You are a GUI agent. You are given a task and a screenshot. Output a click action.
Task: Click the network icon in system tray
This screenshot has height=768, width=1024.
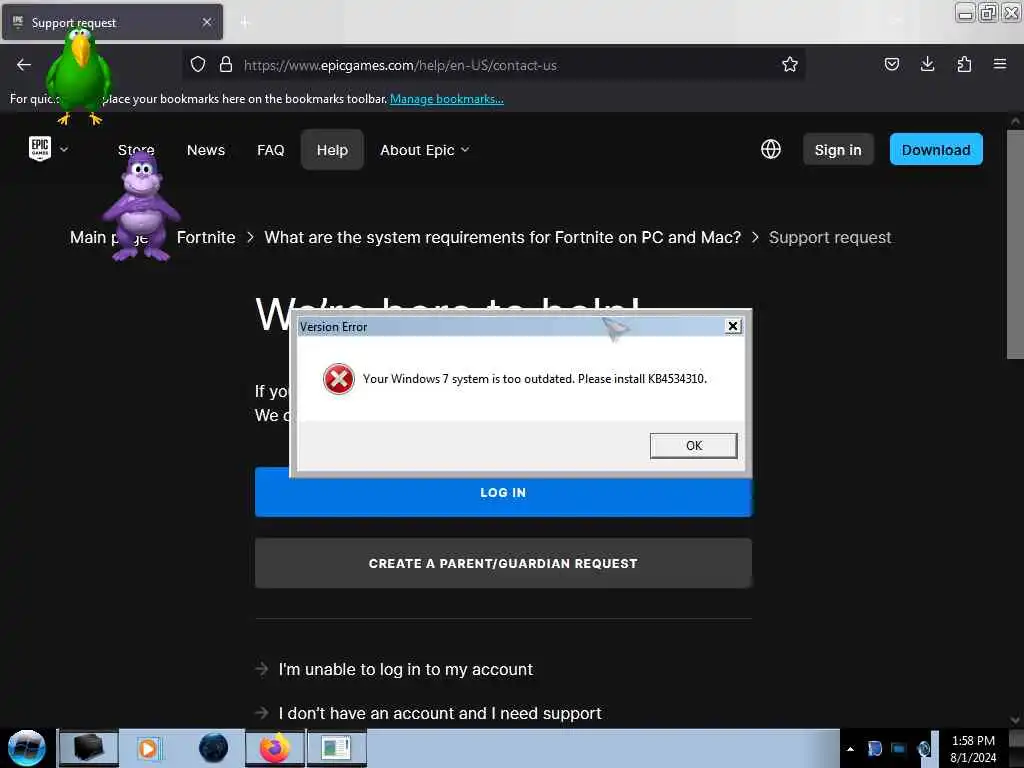click(x=899, y=749)
